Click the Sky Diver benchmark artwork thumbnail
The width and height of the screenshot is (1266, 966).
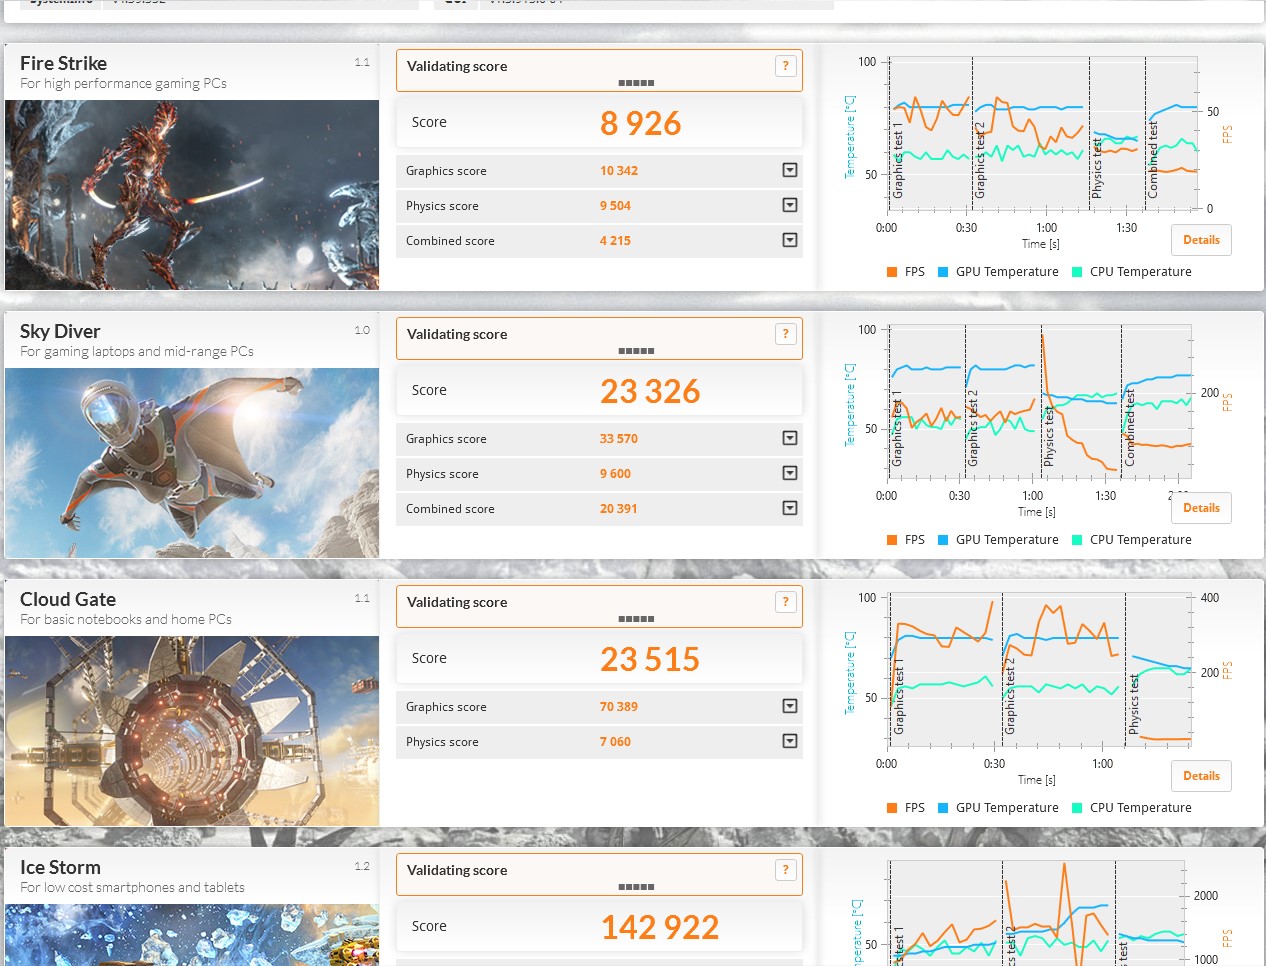(192, 463)
